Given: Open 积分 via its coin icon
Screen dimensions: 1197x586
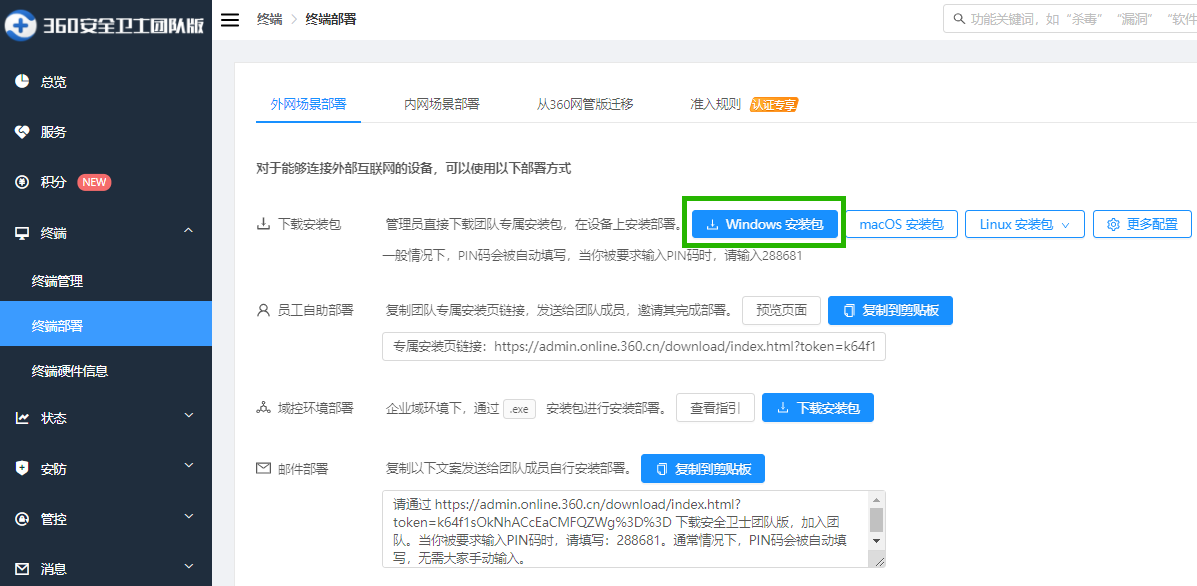Looking at the screenshot, I should tap(22, 182).
